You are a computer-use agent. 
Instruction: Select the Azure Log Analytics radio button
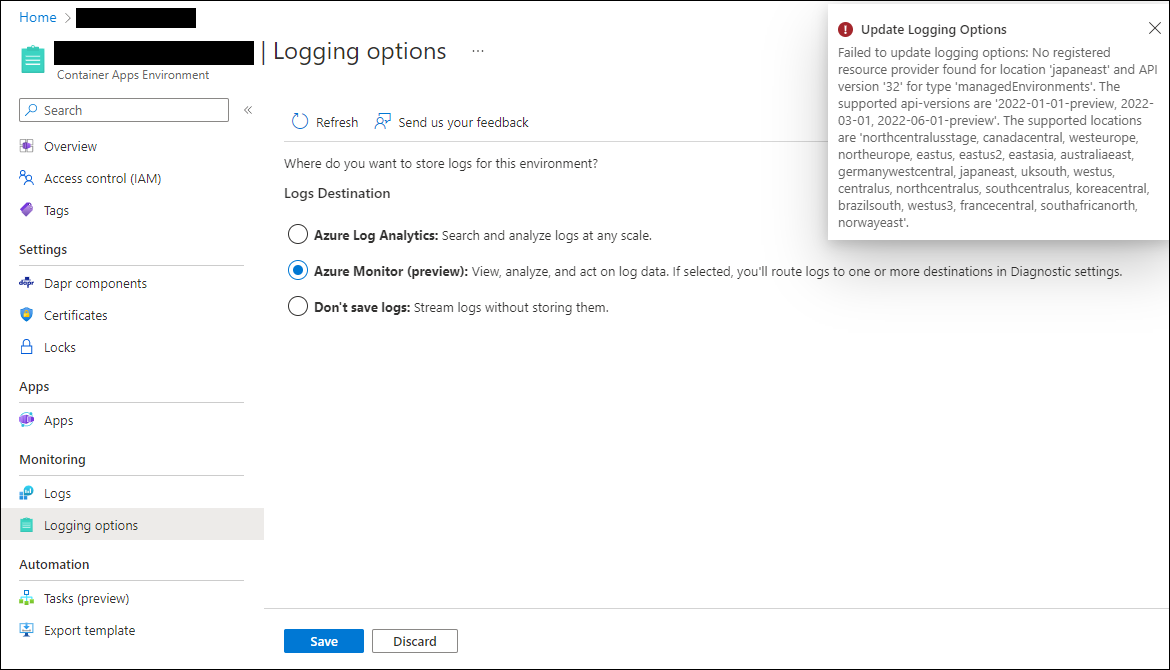(297, 234)
